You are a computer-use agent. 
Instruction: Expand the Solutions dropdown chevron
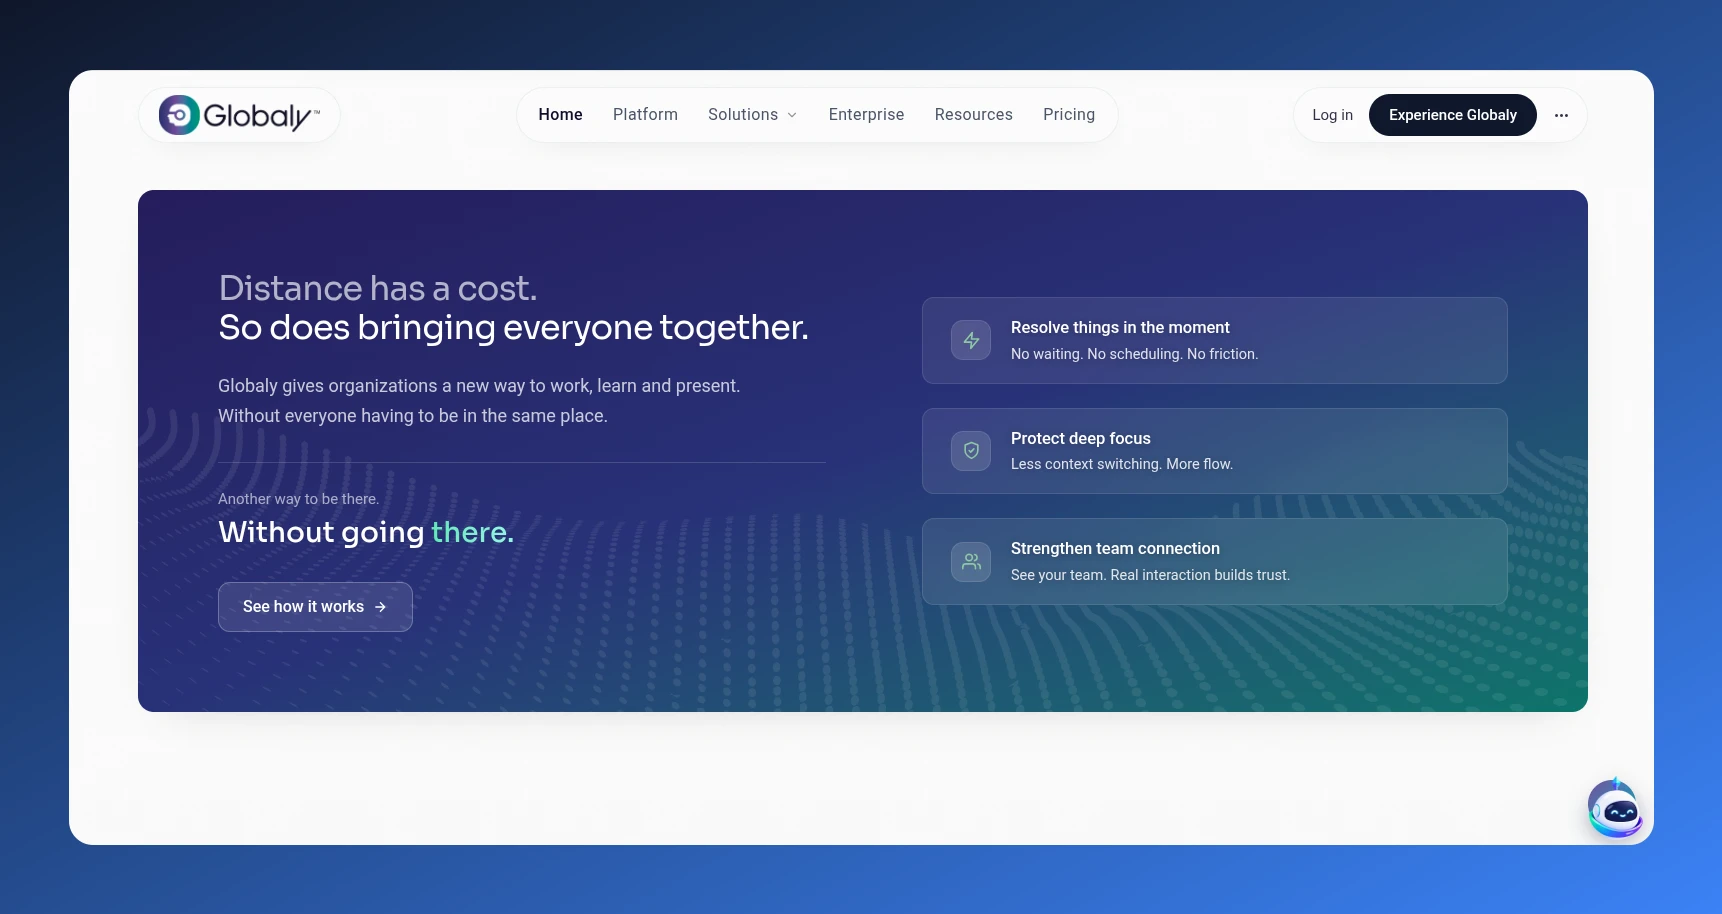tap(792, 115)
